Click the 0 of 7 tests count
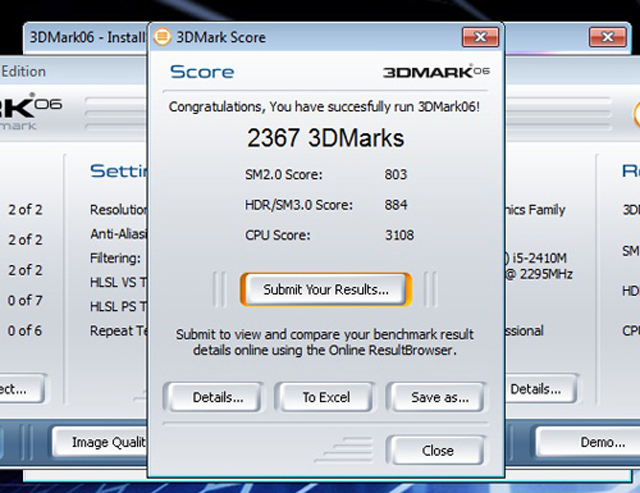The image size is (640, 493). click(x=25, y=300)
